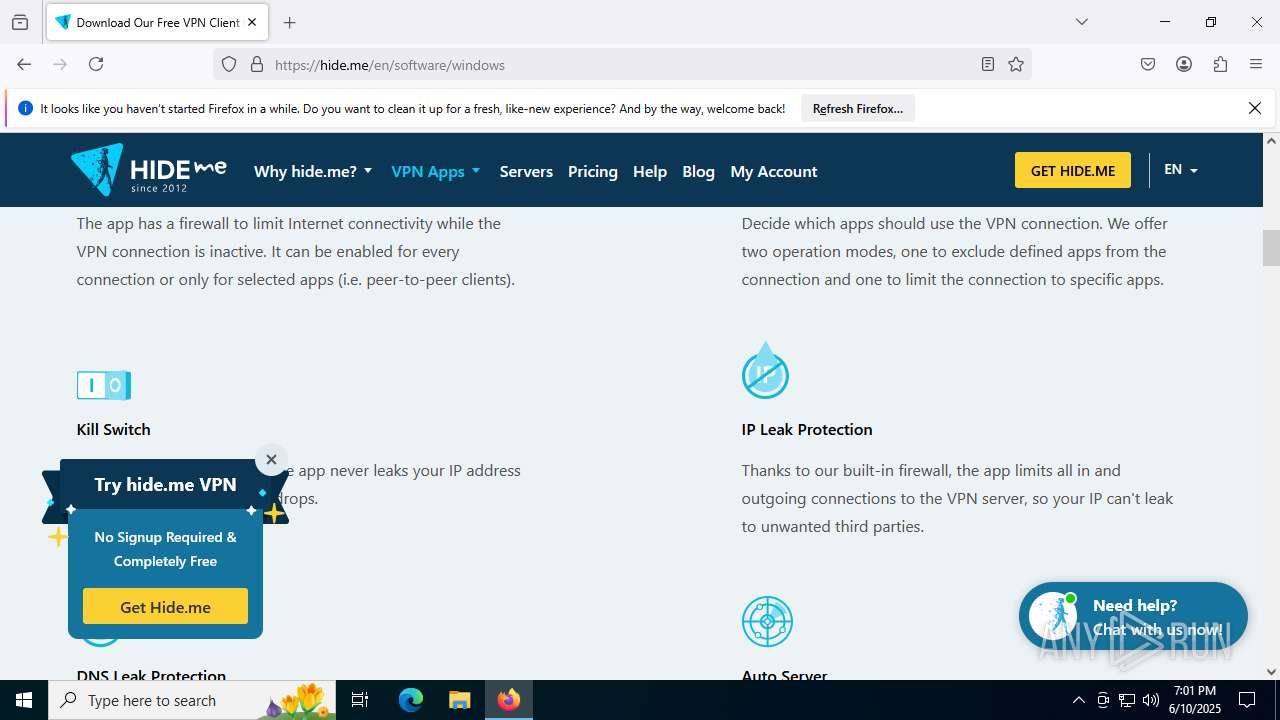This screenshot has height=720, width=1280.
Task: Open Save to Pocket icon
Action: point(1148,64)
